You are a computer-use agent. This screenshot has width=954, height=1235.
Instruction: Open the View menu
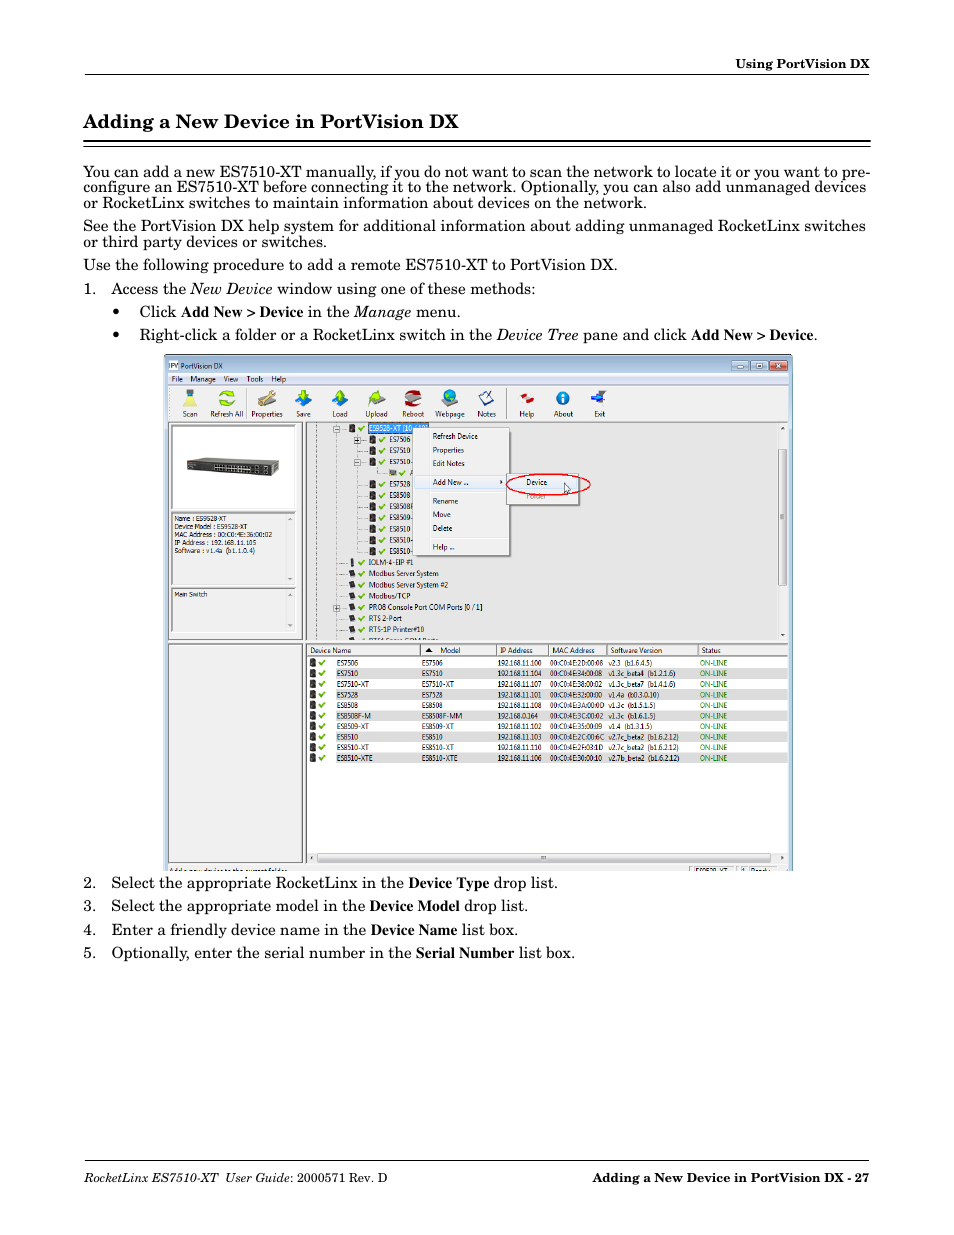231,379
